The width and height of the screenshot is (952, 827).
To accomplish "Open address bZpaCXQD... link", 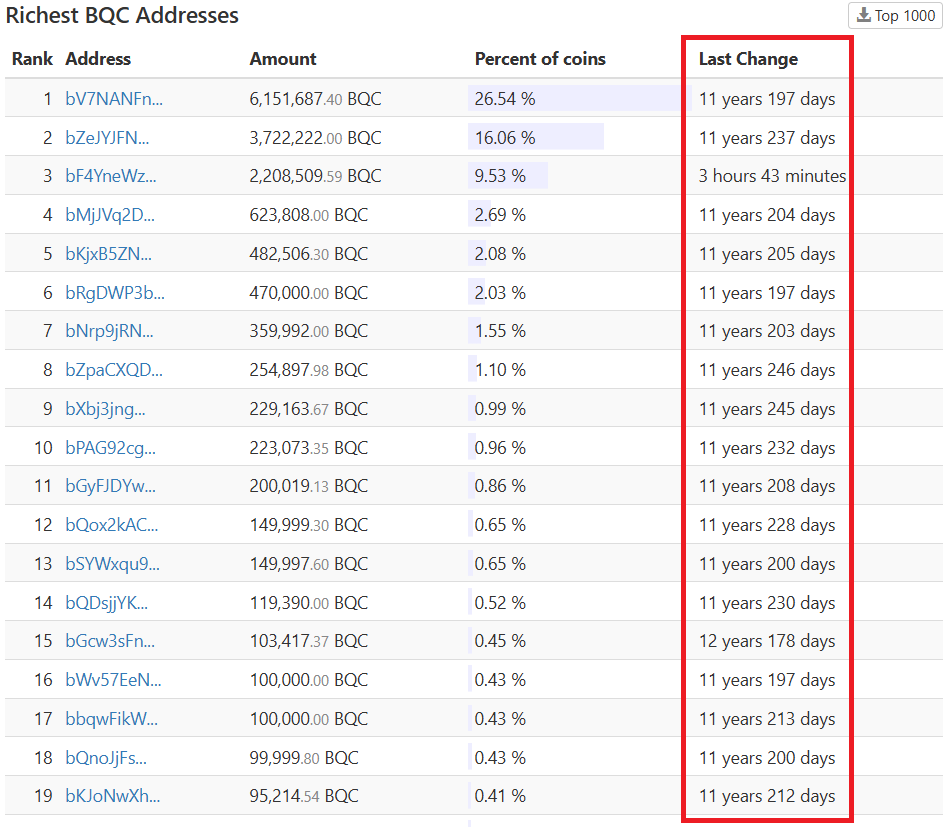I will 114,370.
